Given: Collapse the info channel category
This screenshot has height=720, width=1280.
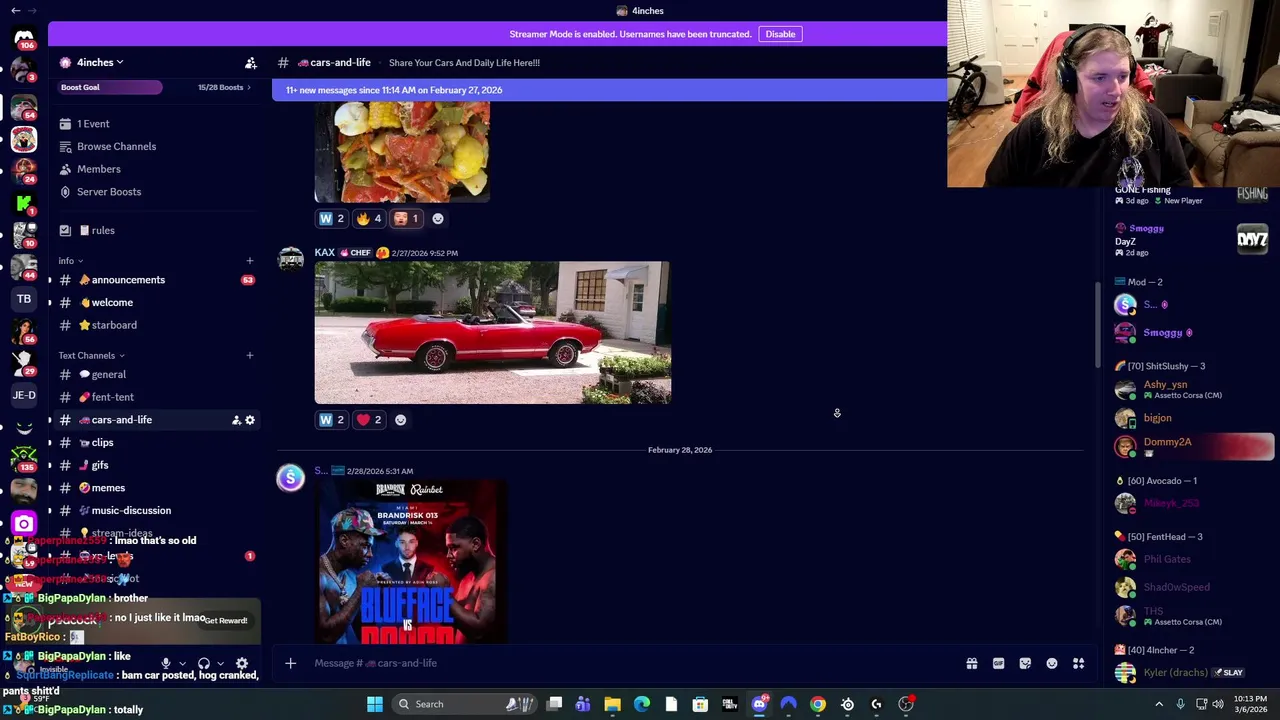Looking at the screenshot, I should click(71, 261).
